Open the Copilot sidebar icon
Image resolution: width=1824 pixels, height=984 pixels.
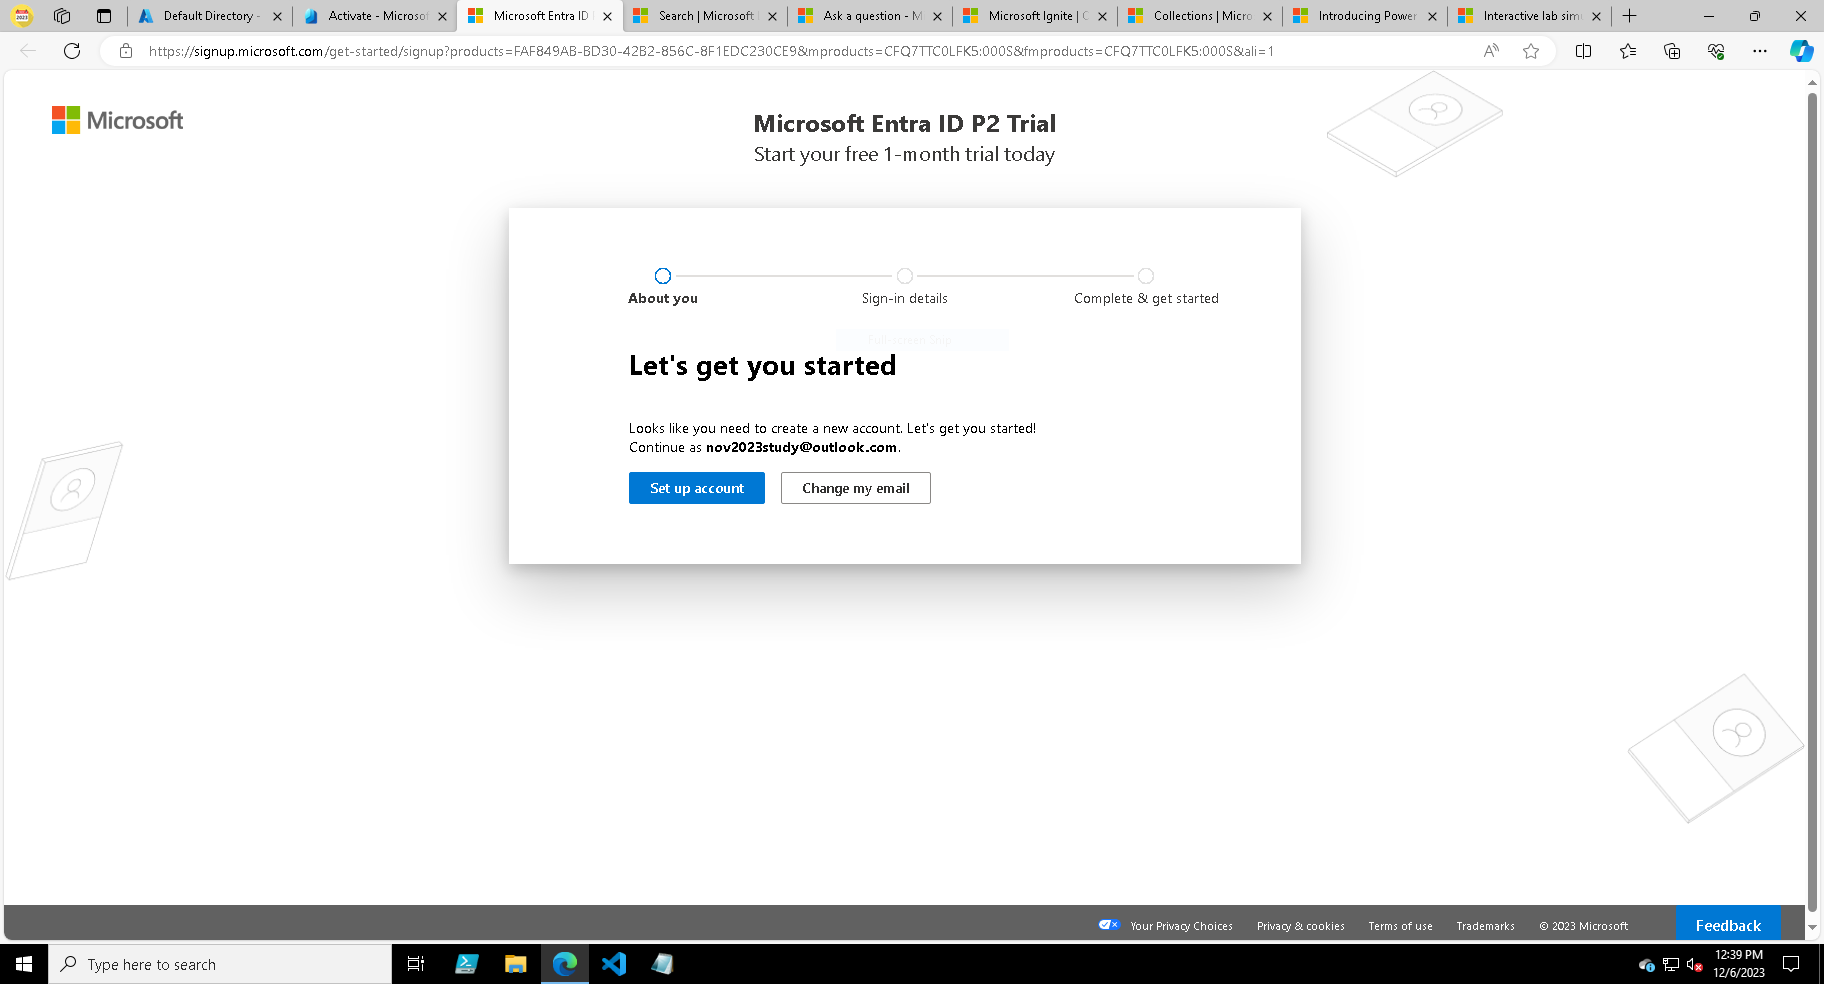coord(1802,51)
